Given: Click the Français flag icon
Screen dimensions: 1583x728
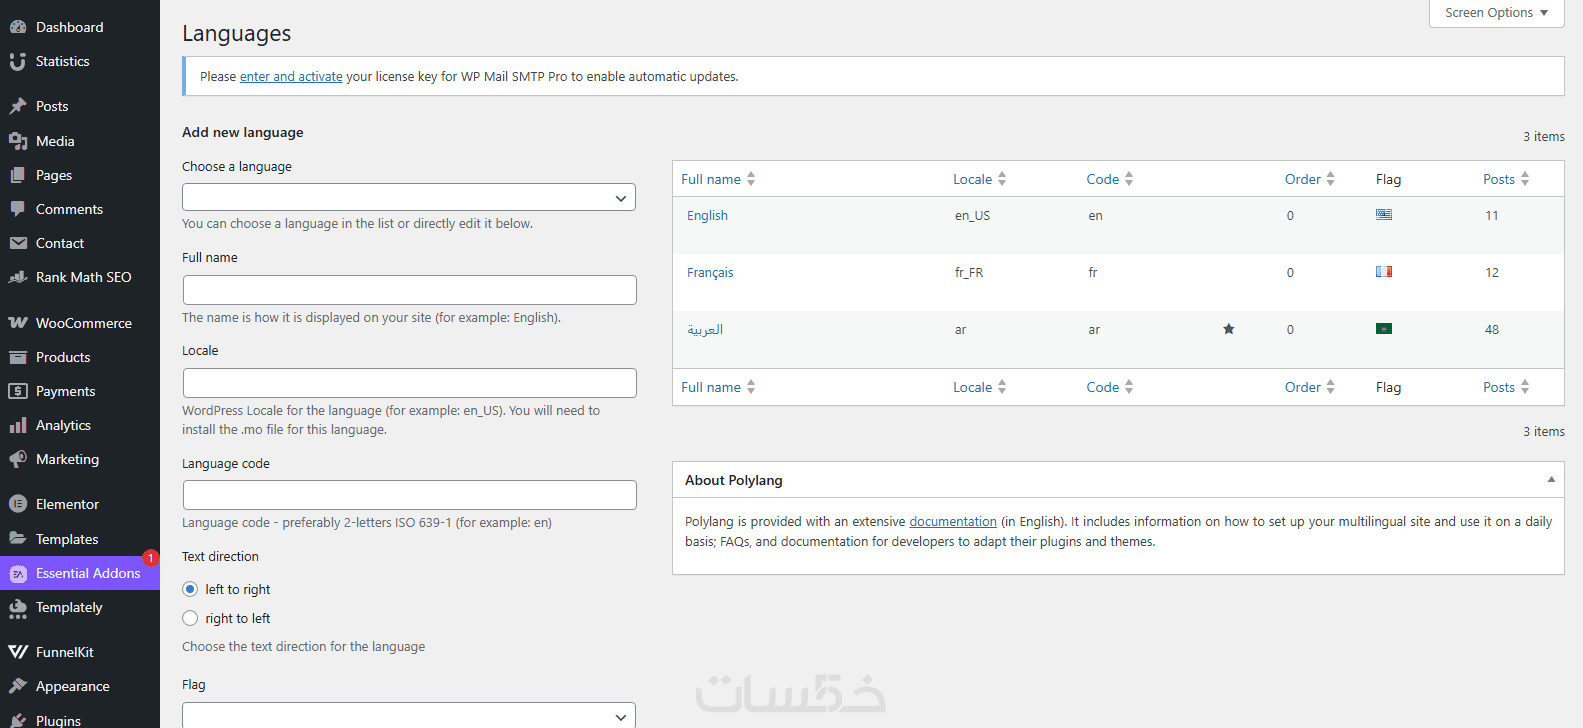Looking at the screenshot, I should (x=1384, y=271).
